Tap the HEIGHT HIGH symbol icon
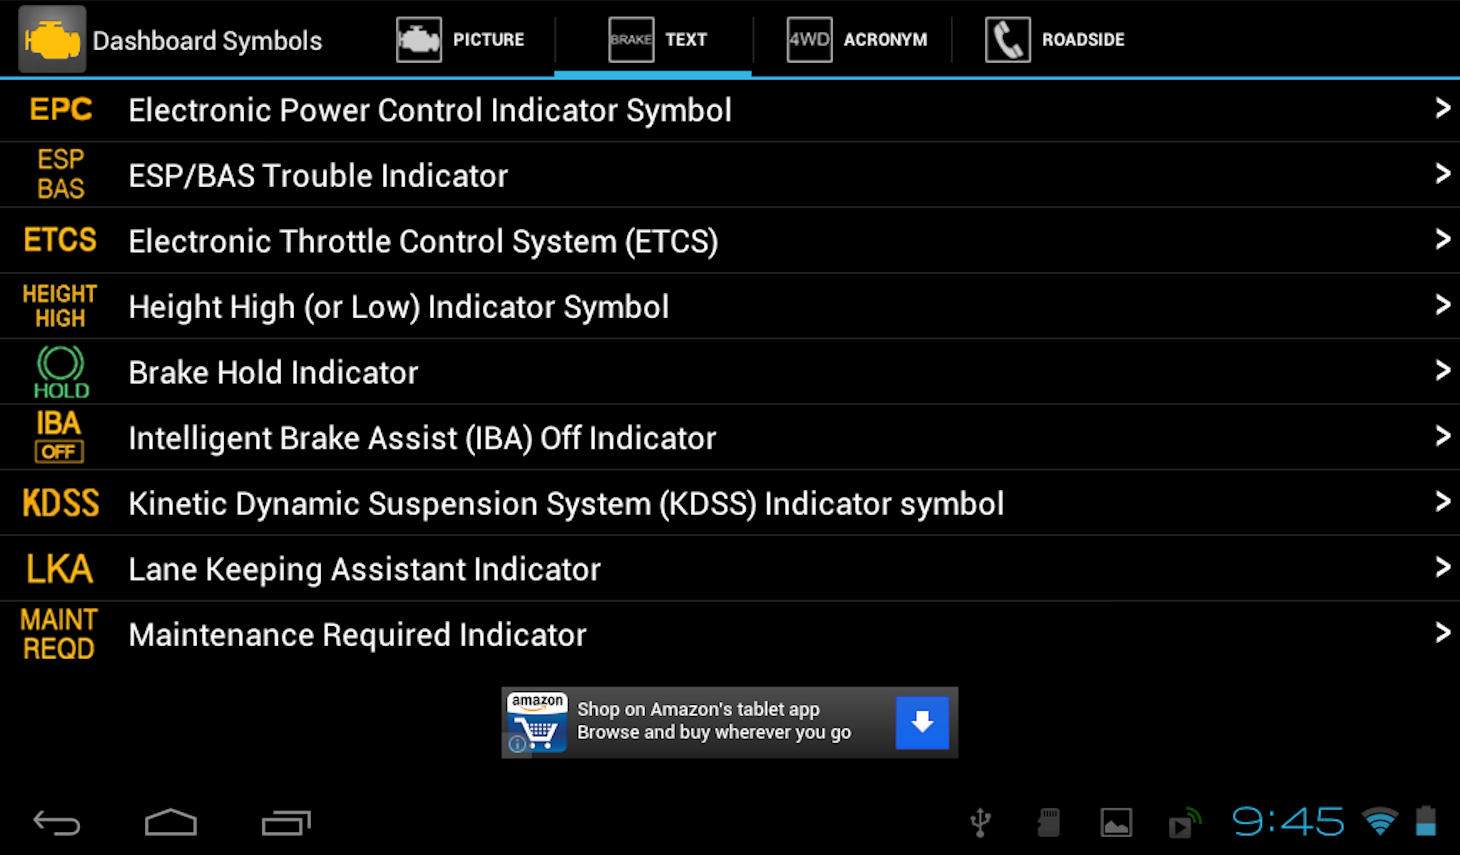 coord(60,306)
